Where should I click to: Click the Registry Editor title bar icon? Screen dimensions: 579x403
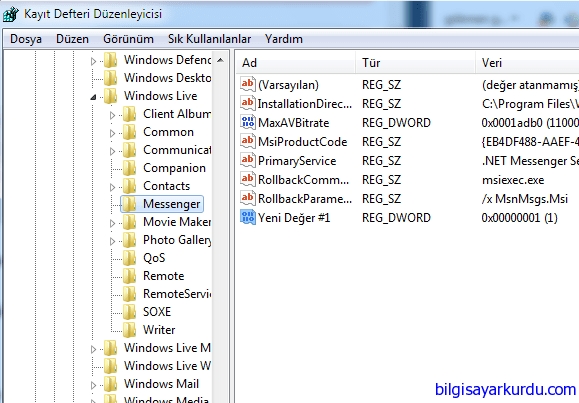point(11,14)
